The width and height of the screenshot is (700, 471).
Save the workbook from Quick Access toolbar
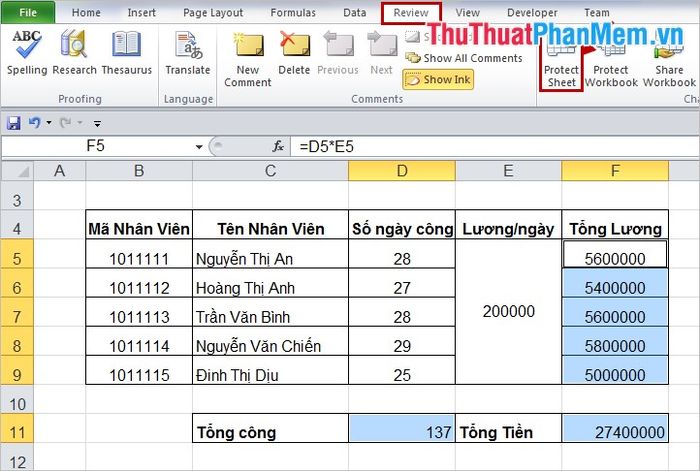[x=14, y=123]
